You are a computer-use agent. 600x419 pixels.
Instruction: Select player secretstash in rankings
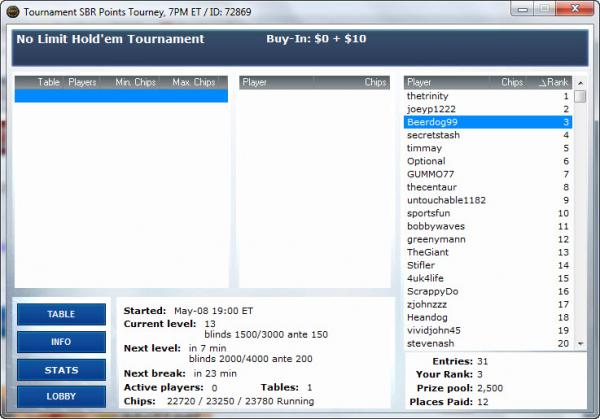pyautogui.click(x=434, y=135)
